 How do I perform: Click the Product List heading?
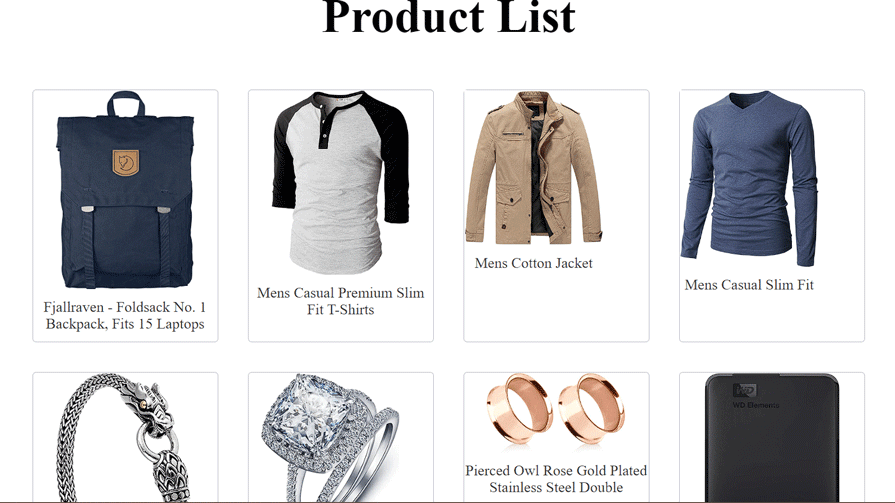click(449, 18)
